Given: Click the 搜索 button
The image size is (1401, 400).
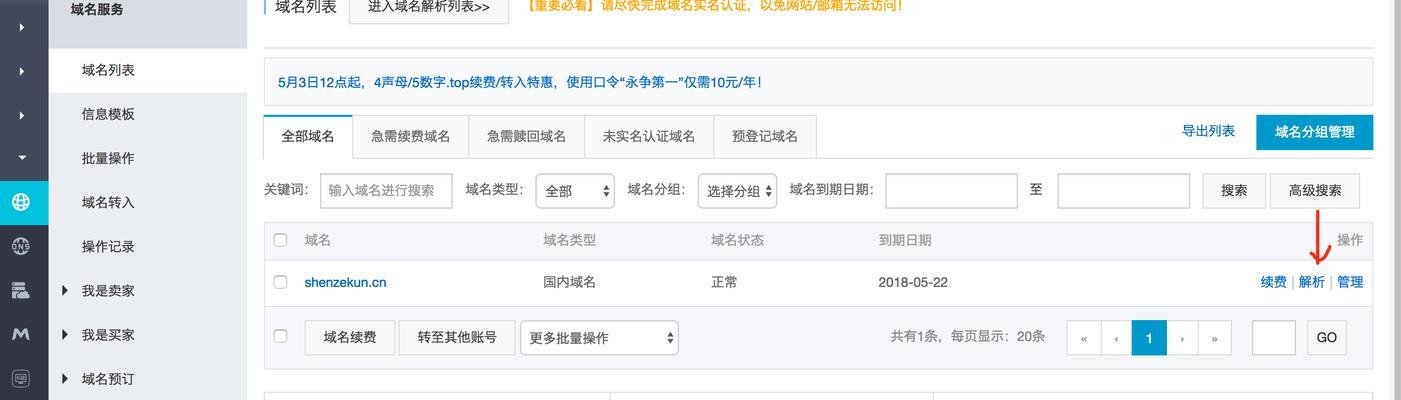Looking at the screenshot, I should click(x=1234, y=190).
